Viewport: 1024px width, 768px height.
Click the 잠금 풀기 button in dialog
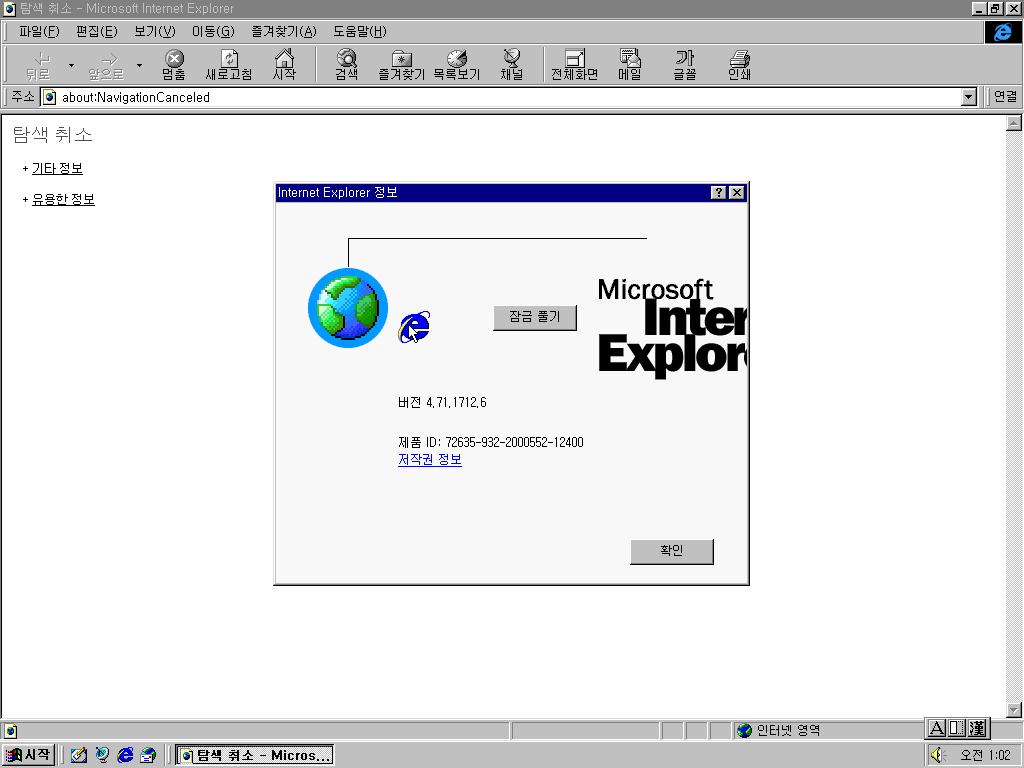(535, 317)
